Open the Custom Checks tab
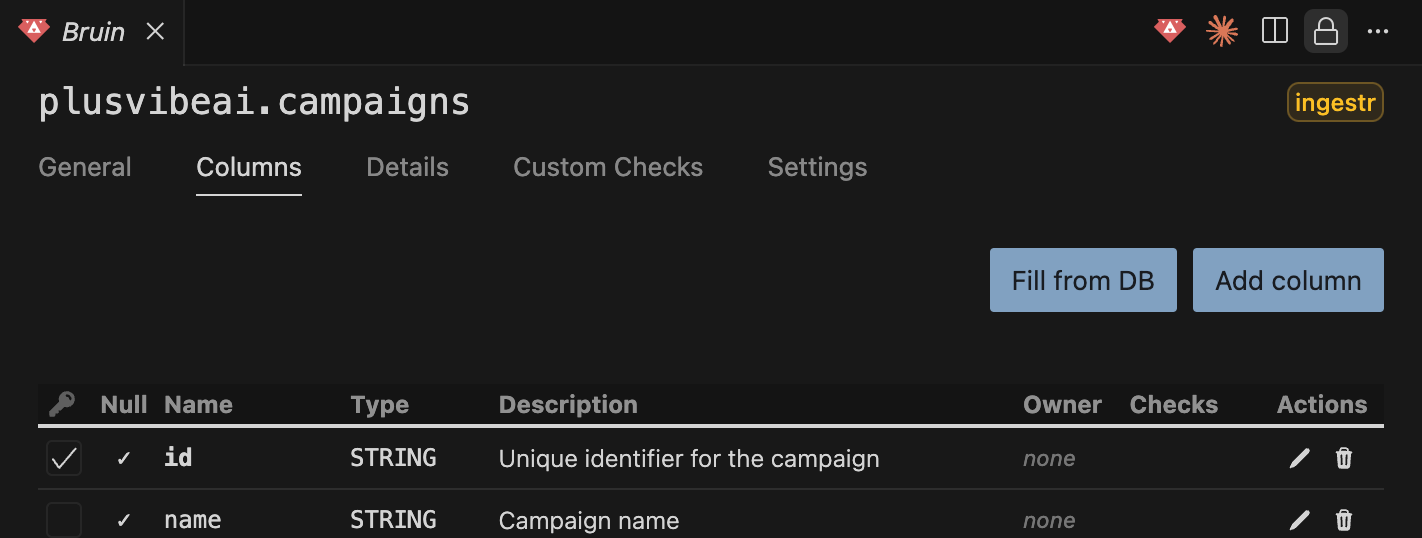Screen dimensions: 1422x538 [608, 167]
